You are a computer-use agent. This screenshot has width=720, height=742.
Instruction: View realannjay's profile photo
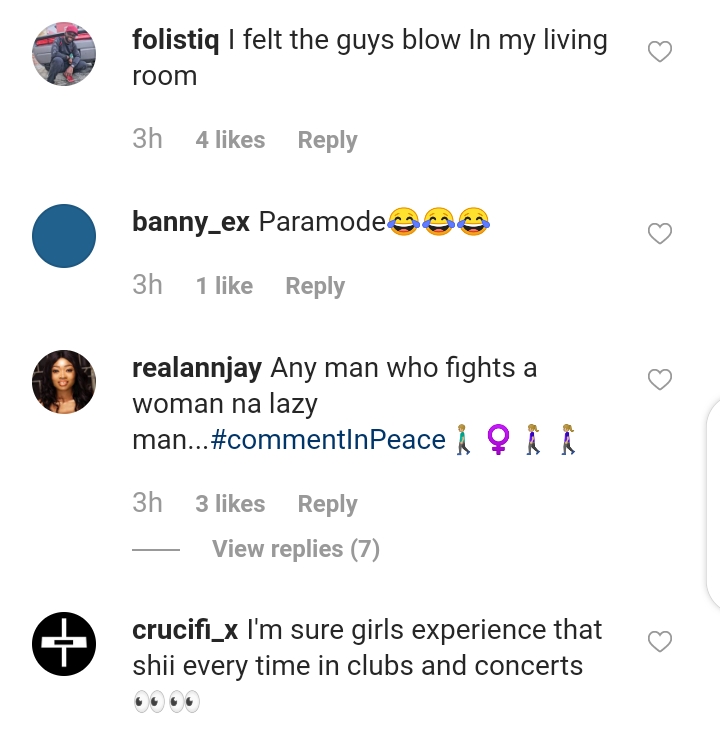64,381
